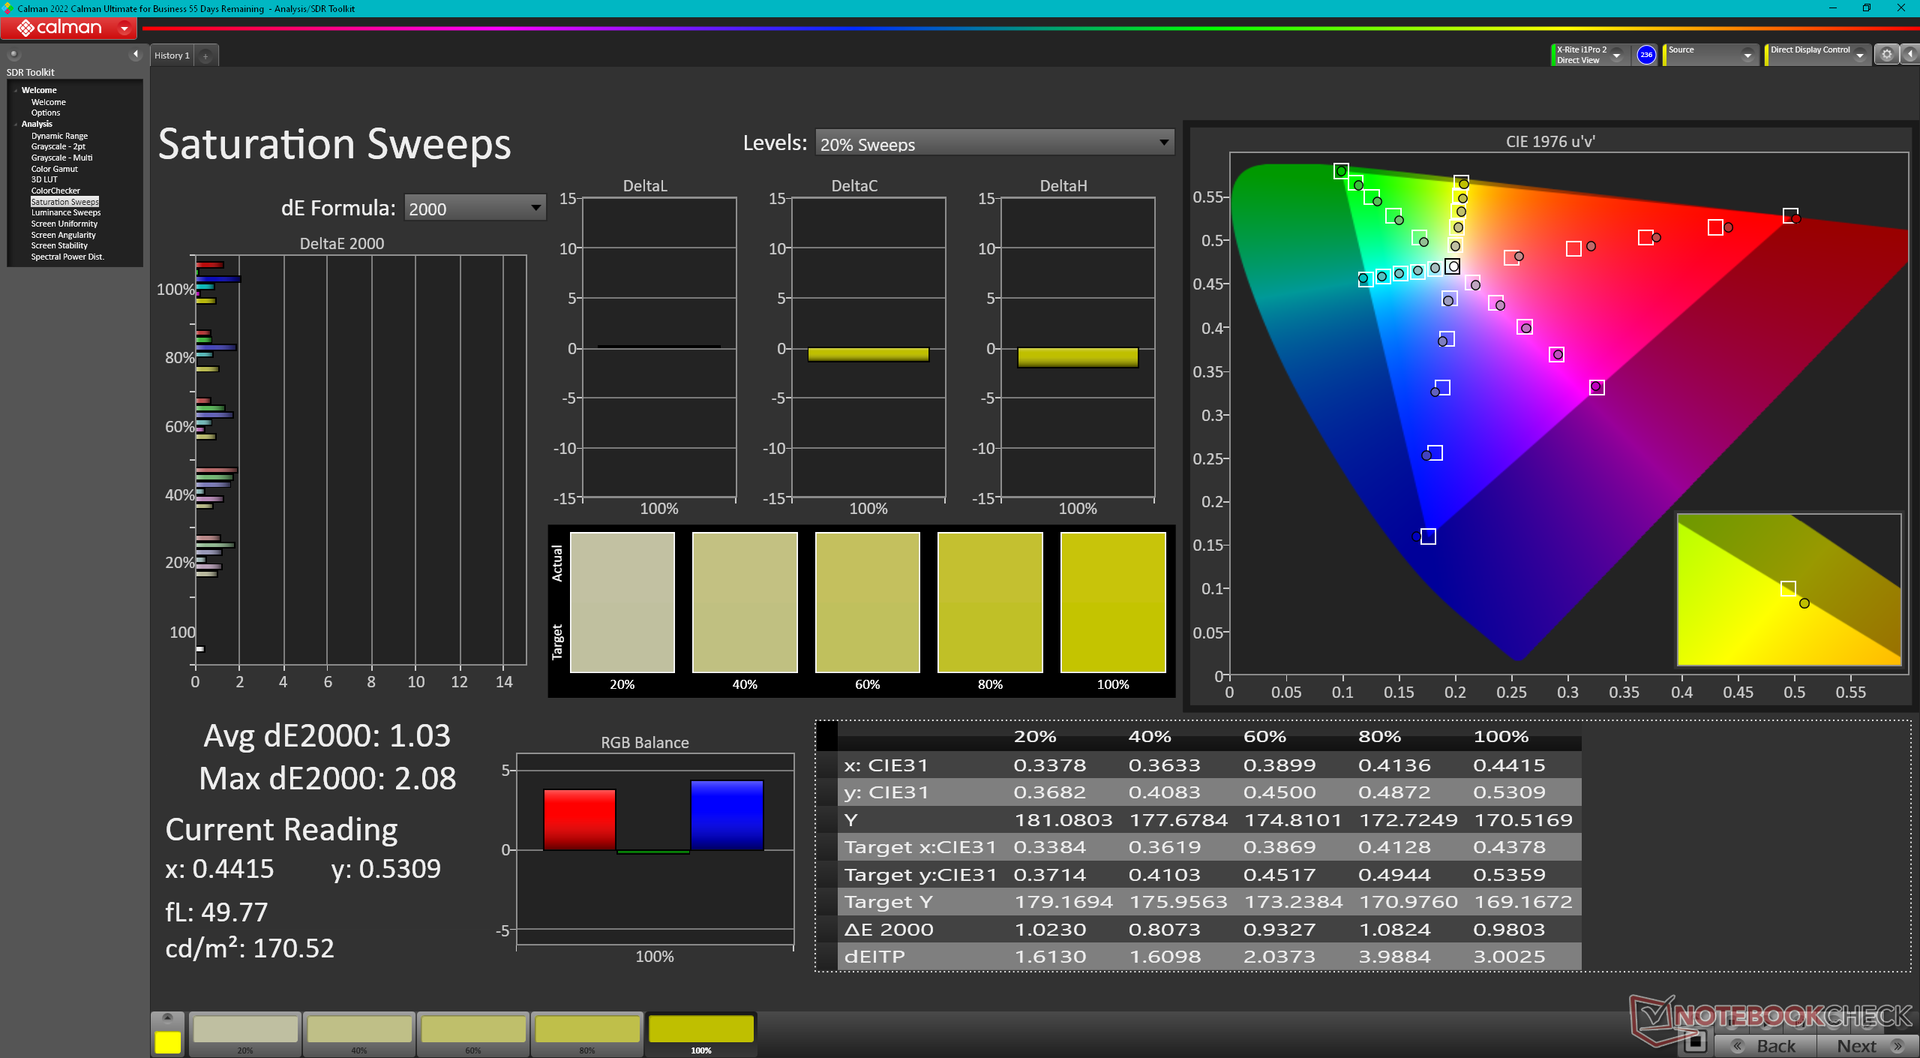Open the 3D LUT page
This screenshot has height=1058, width=1920.
pyautogui.click(x=44, y=180)
